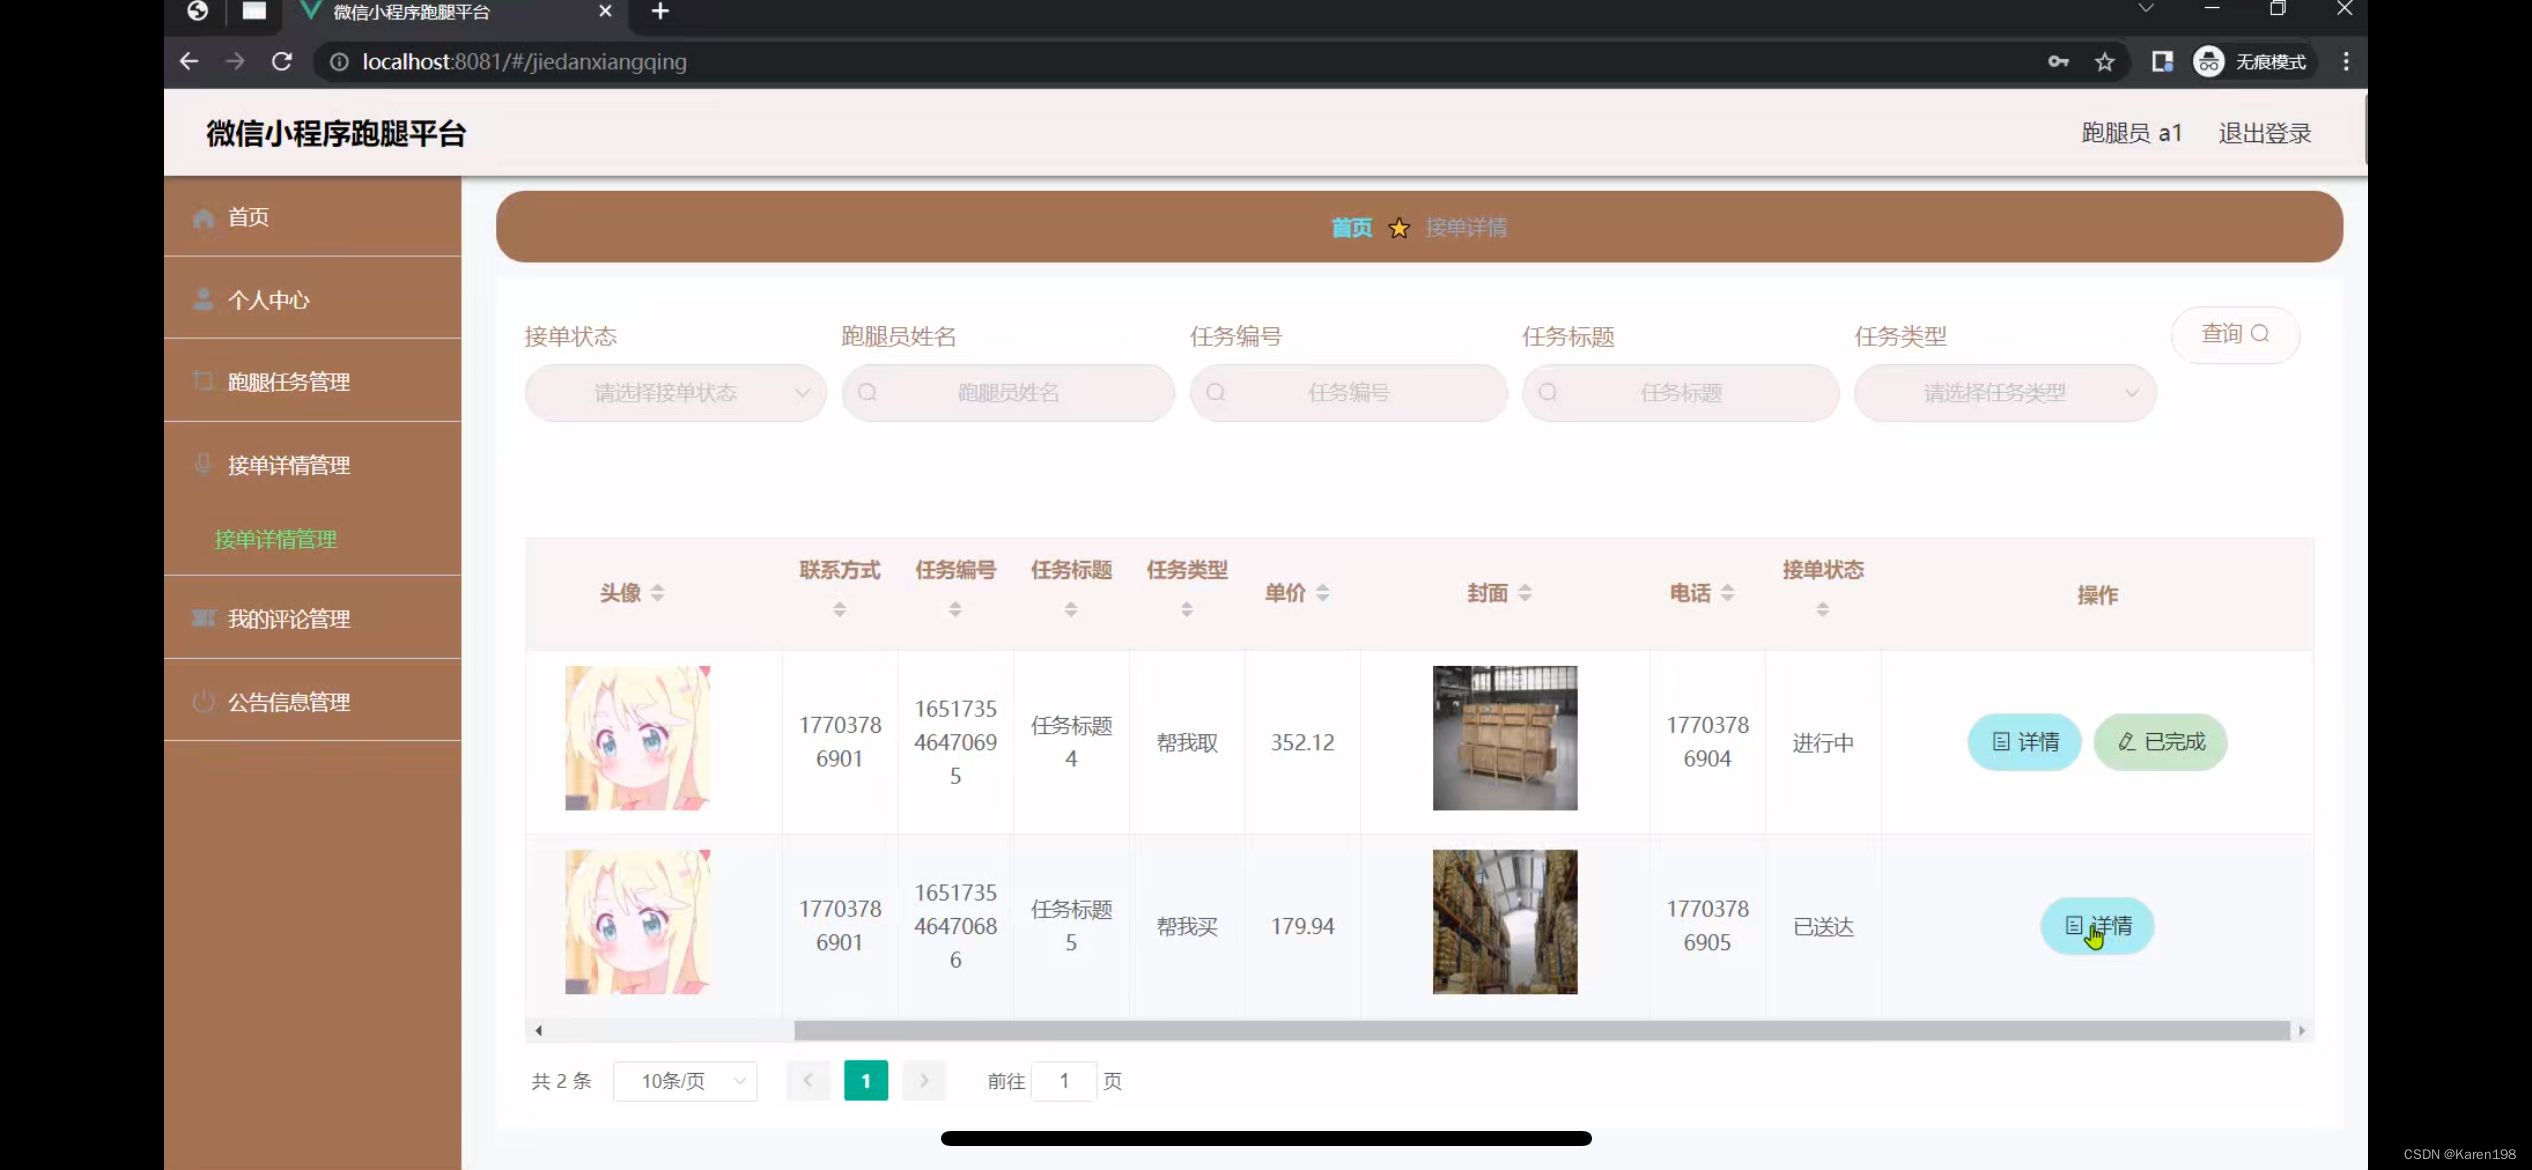Click the 查询 search button
The height and width of the screenshot is (1170, 2532).
pos(2235,334)
